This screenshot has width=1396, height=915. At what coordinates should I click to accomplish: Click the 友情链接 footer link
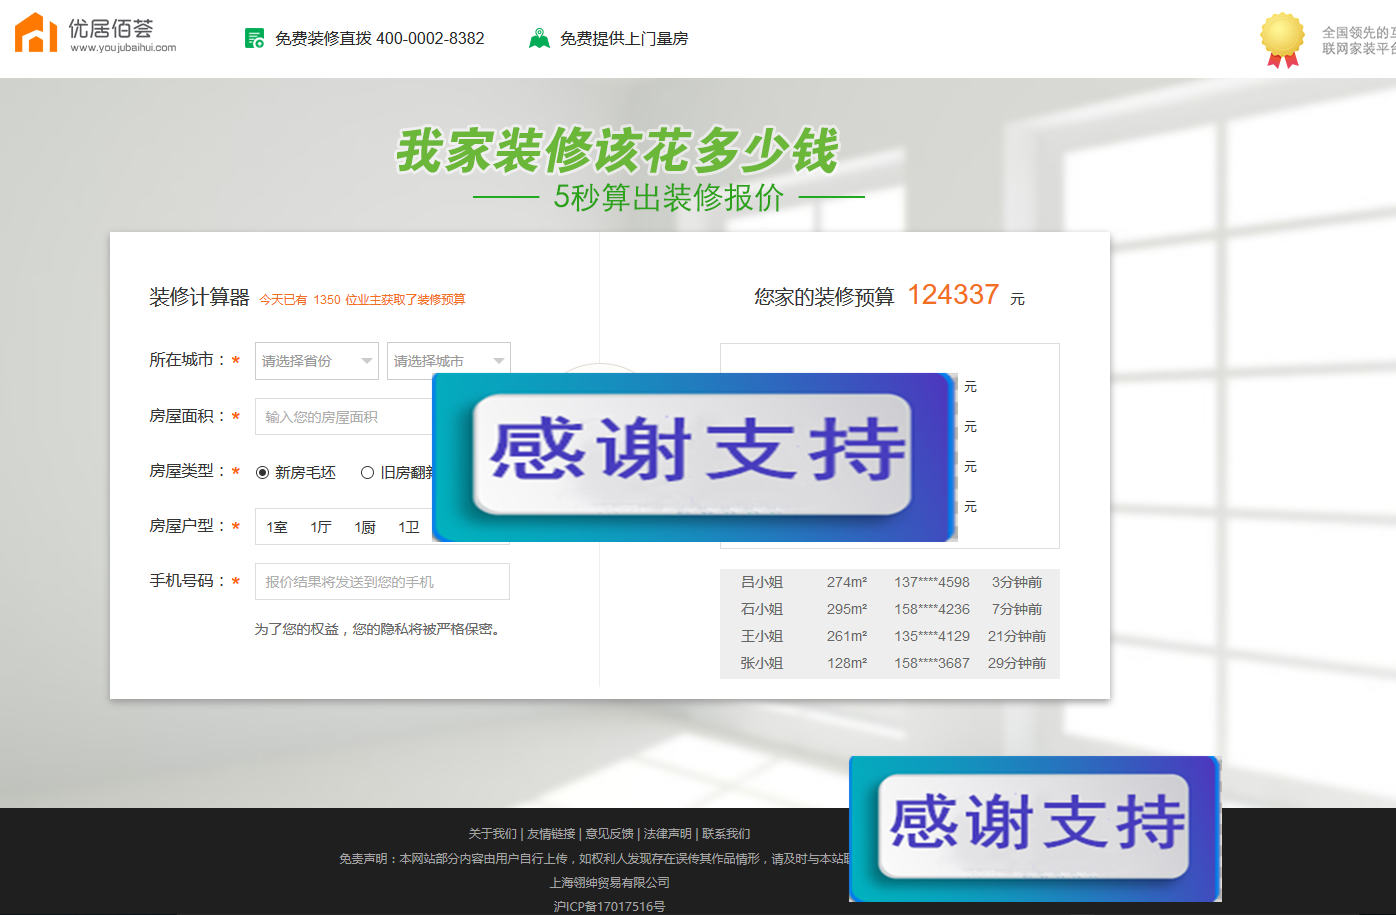click(x=551, y=833)
